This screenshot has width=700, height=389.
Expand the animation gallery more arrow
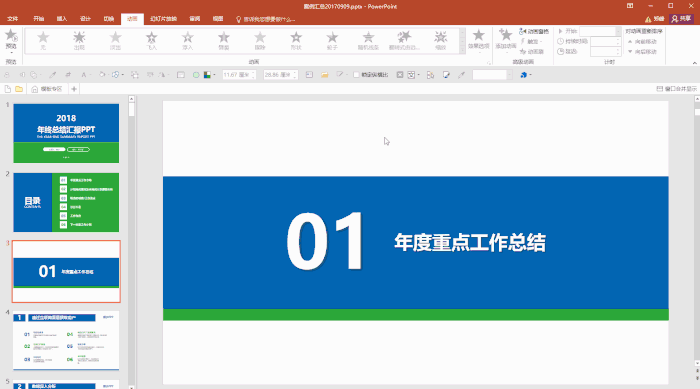(462, 50)
